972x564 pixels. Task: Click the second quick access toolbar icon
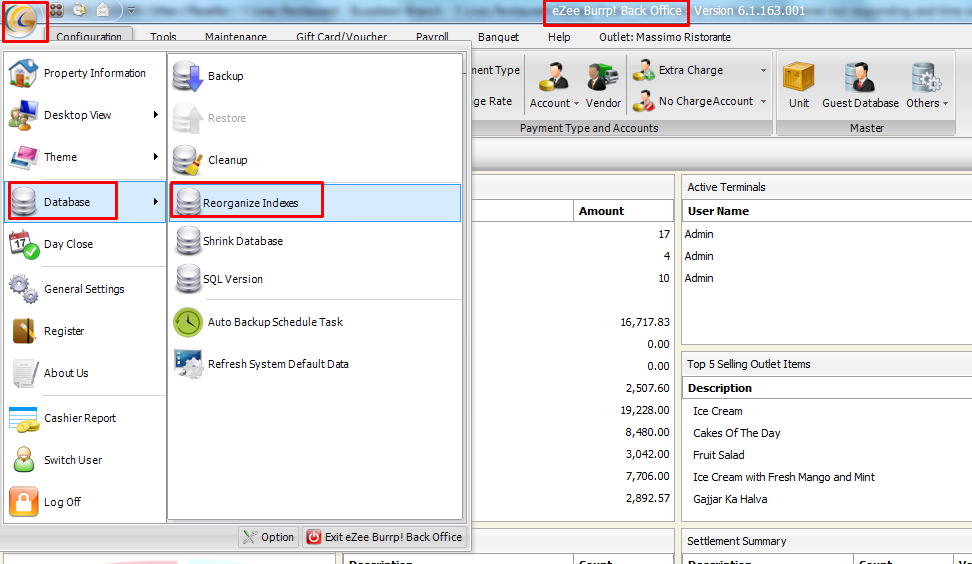tap(79, 10)
